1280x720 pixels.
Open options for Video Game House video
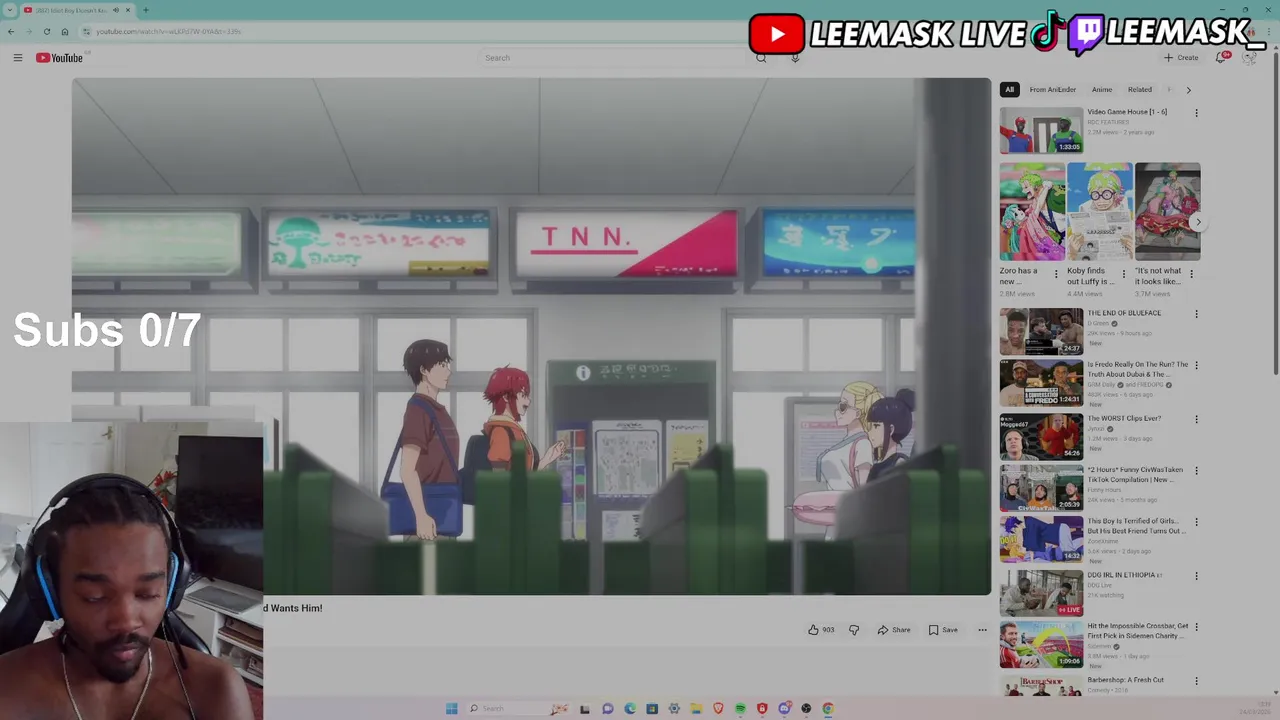pos(1196,113)
